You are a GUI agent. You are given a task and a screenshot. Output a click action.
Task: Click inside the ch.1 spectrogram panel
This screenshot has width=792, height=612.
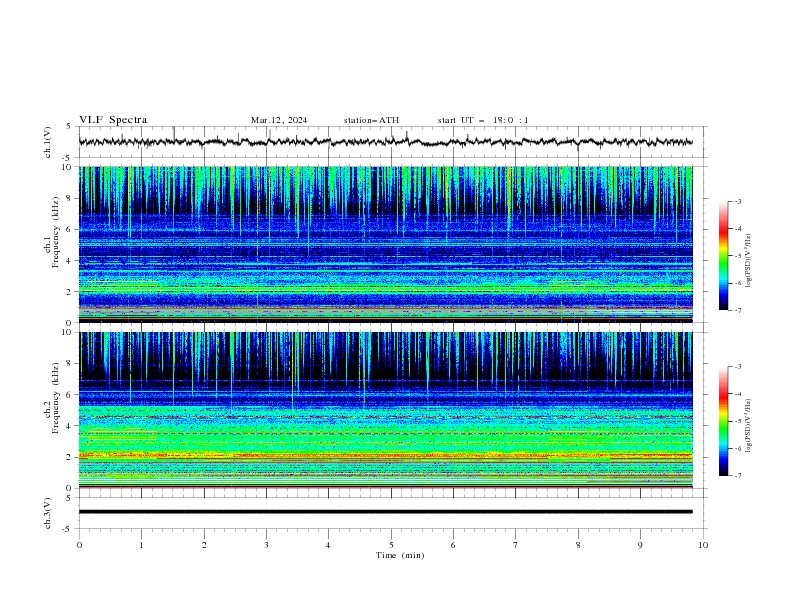tap(385, 244)
